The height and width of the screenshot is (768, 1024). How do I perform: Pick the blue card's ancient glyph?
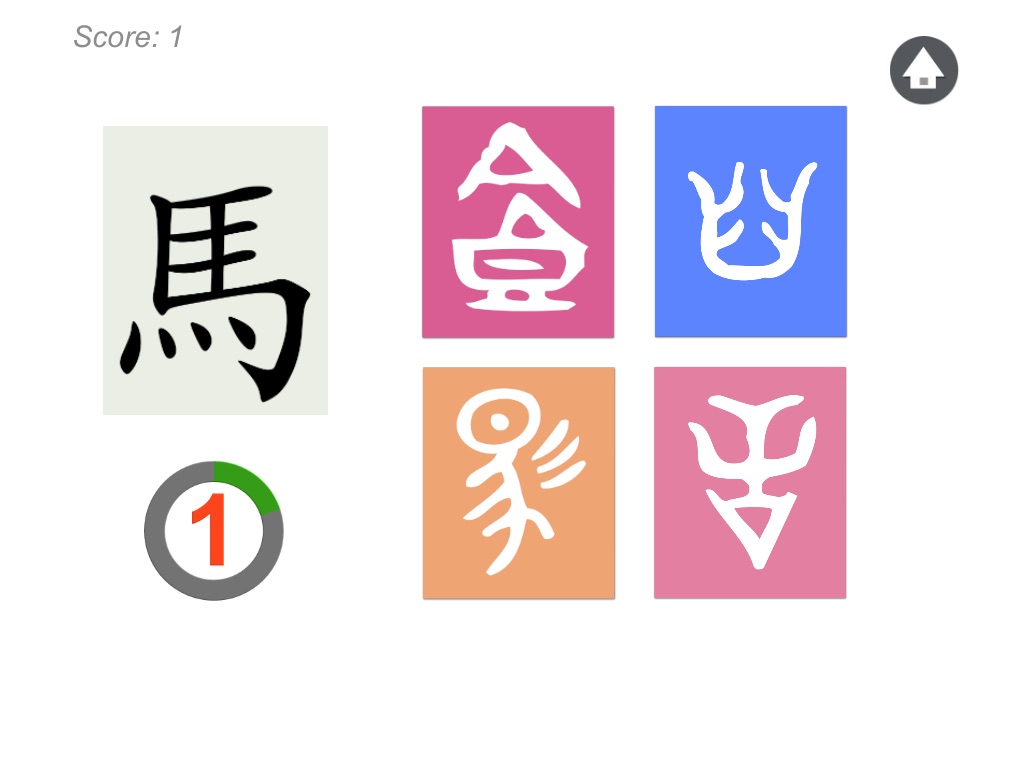pyautogui.click(x=751, y=221)
